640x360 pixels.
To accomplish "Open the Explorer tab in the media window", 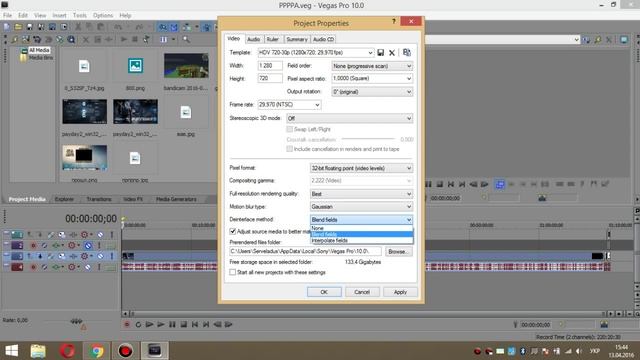I will [64, 199].
